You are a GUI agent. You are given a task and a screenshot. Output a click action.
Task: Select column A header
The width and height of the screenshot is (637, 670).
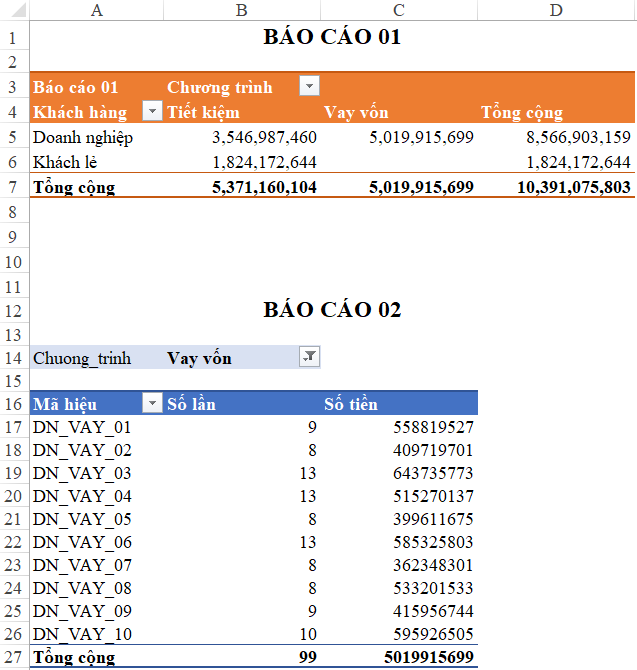pyautogui.click(x=97, y=10)
